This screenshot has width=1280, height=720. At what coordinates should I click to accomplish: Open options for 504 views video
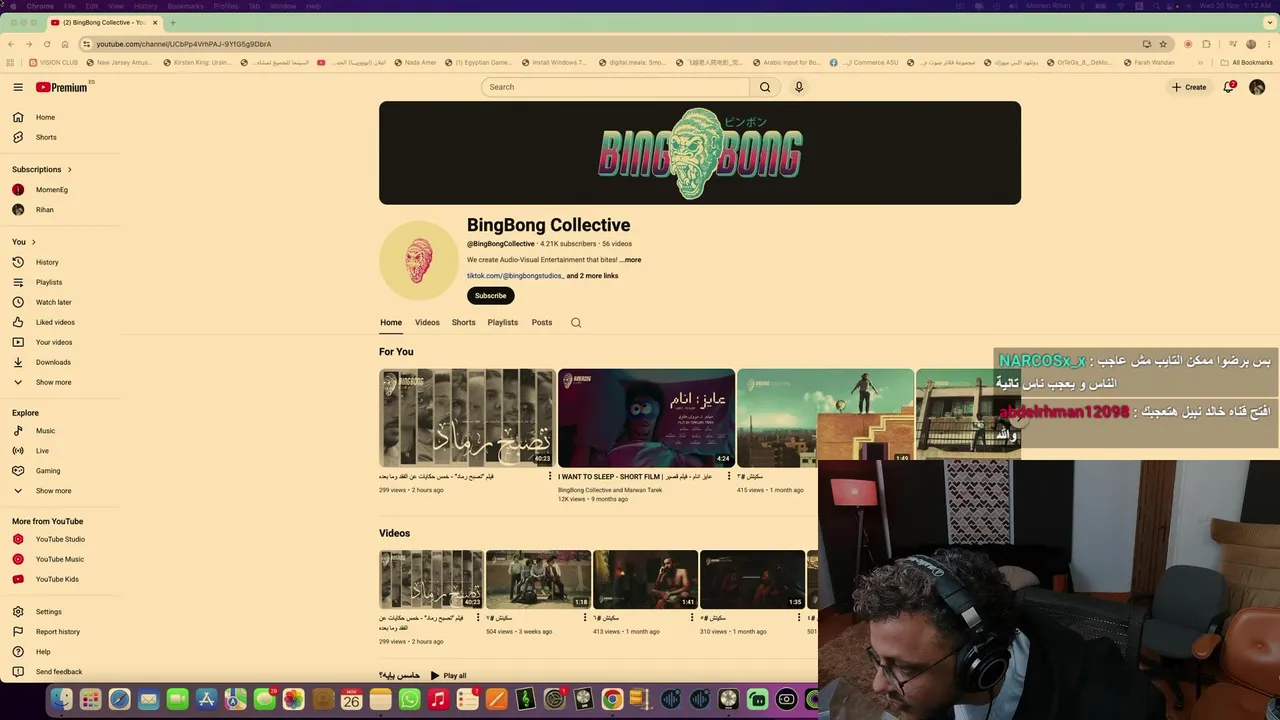click(585, 618)
